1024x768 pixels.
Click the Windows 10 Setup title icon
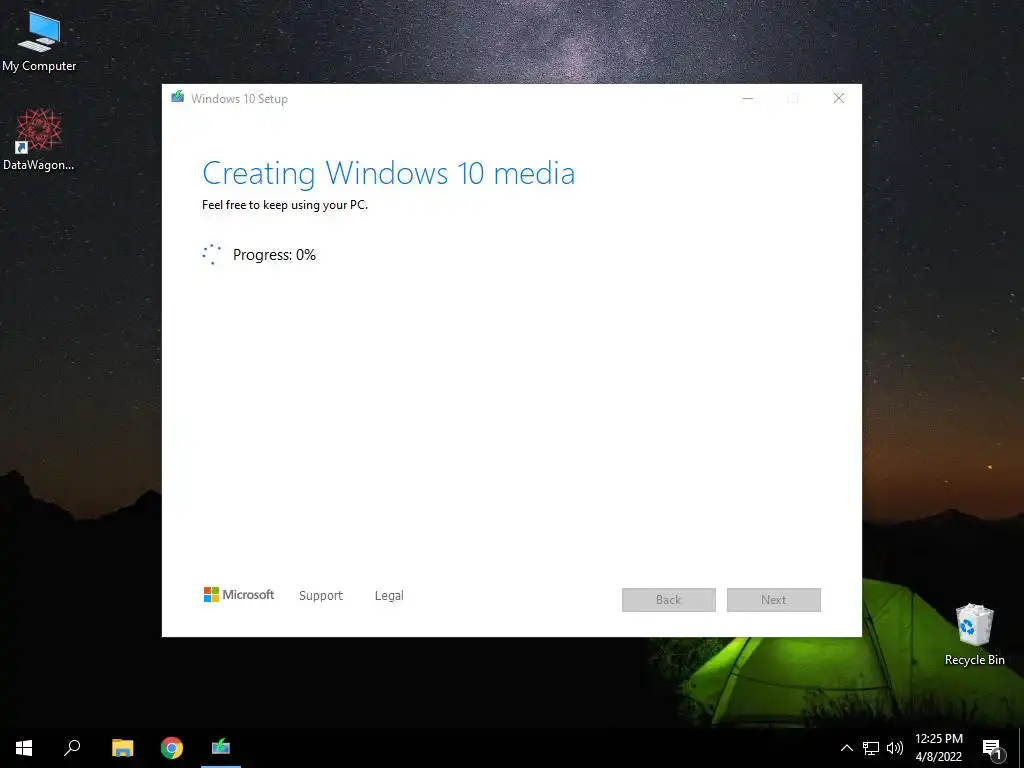point(177,98)
